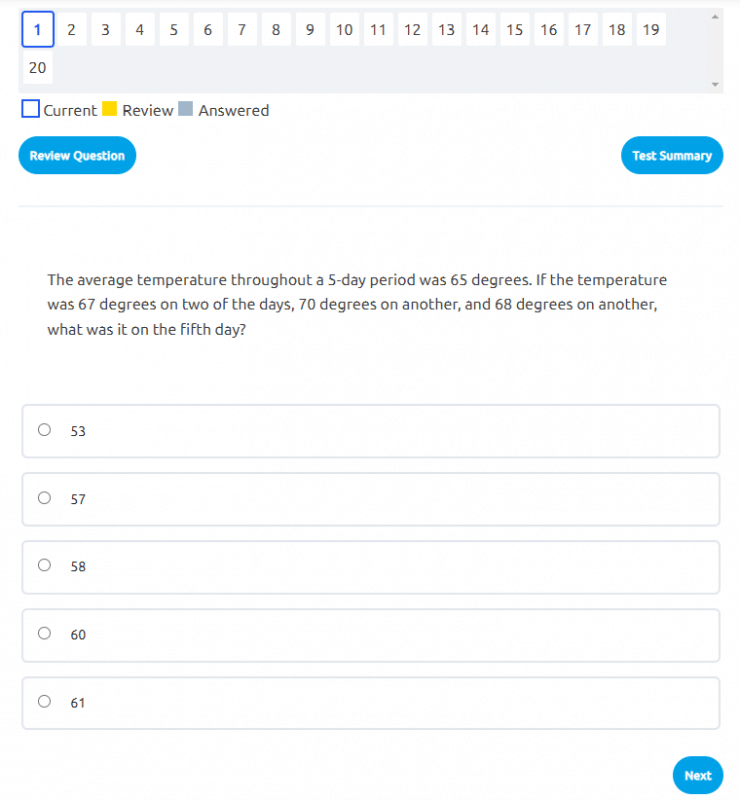The width and height of the screenshot is (740, 800).
Task: Go to the Next question
Action: click(697, 775)
